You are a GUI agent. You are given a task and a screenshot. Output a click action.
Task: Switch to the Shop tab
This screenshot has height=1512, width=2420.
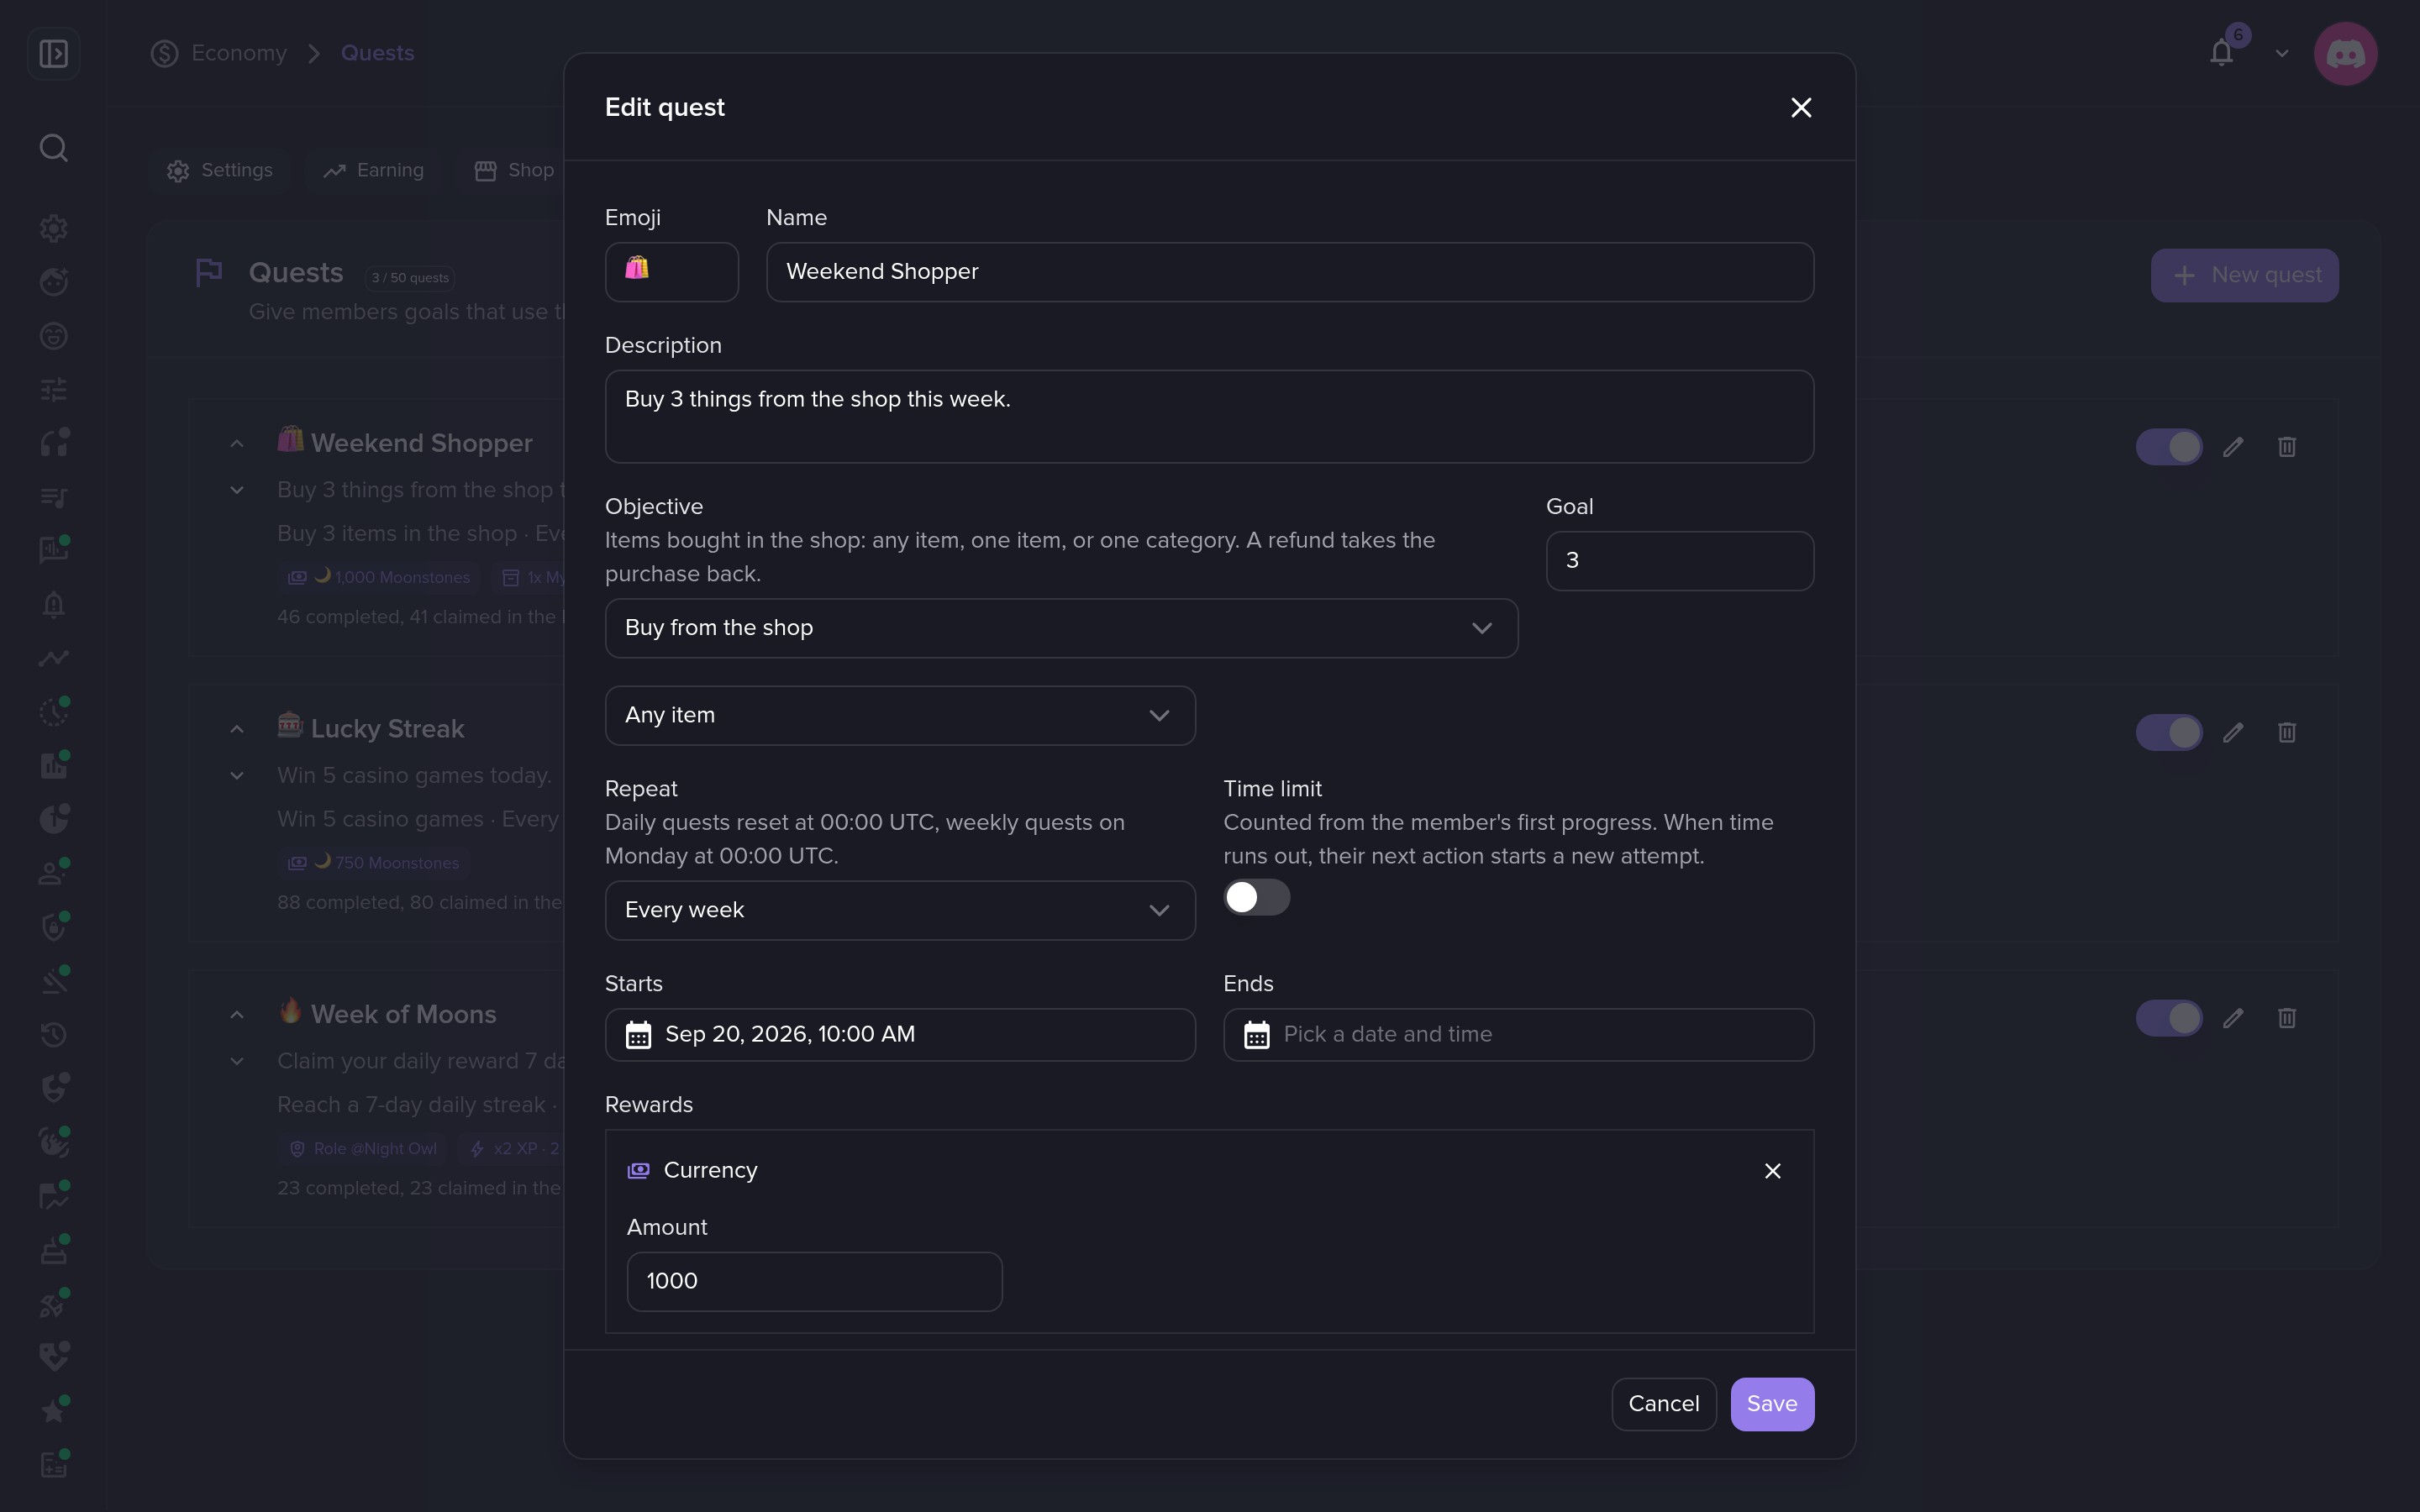tap(514, 171)
